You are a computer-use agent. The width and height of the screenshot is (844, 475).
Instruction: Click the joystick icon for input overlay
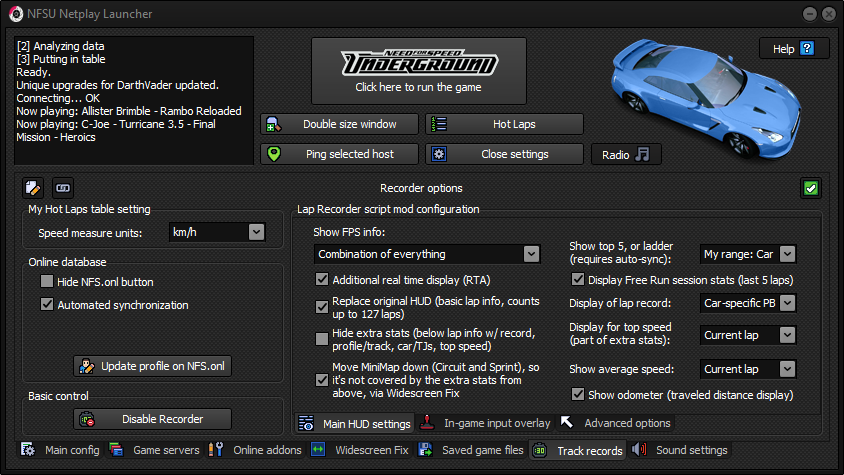pyautogui.click(x=427, y=423)
